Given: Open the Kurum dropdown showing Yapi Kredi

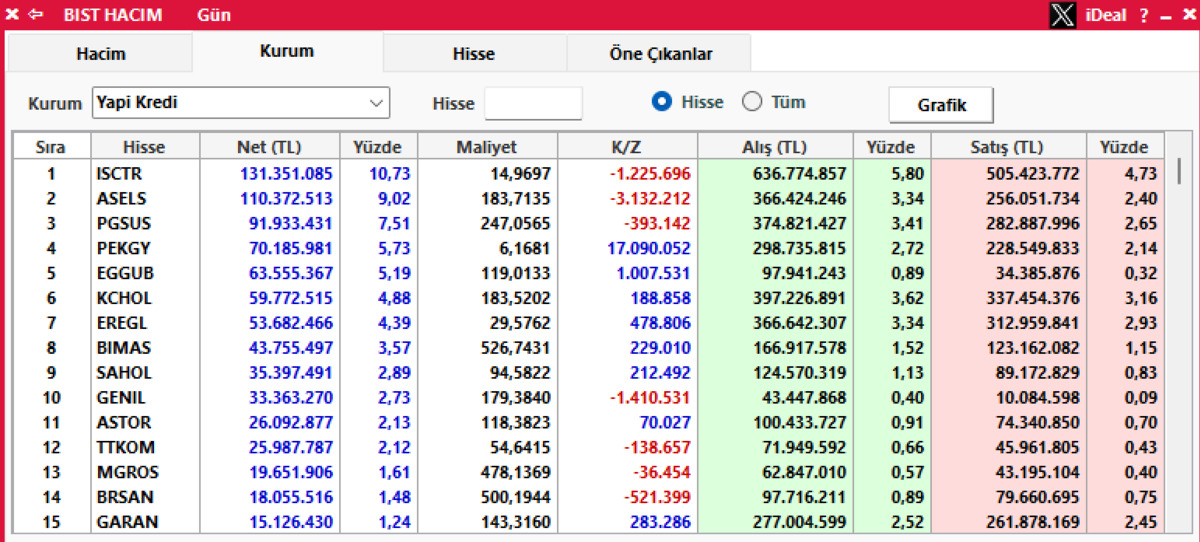Looking at the screenshot, I should point(240,102).
